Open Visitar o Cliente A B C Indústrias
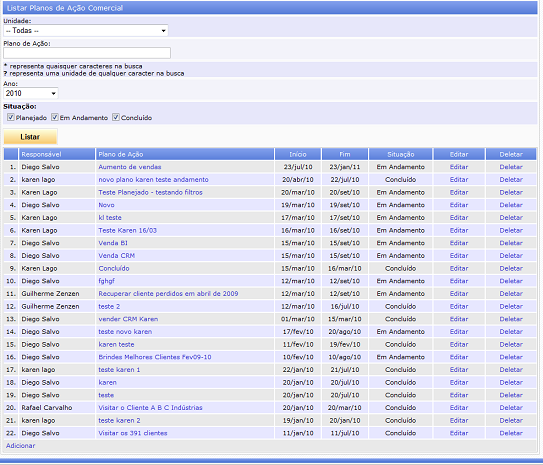The image size is (543, 465). [150, 408]
